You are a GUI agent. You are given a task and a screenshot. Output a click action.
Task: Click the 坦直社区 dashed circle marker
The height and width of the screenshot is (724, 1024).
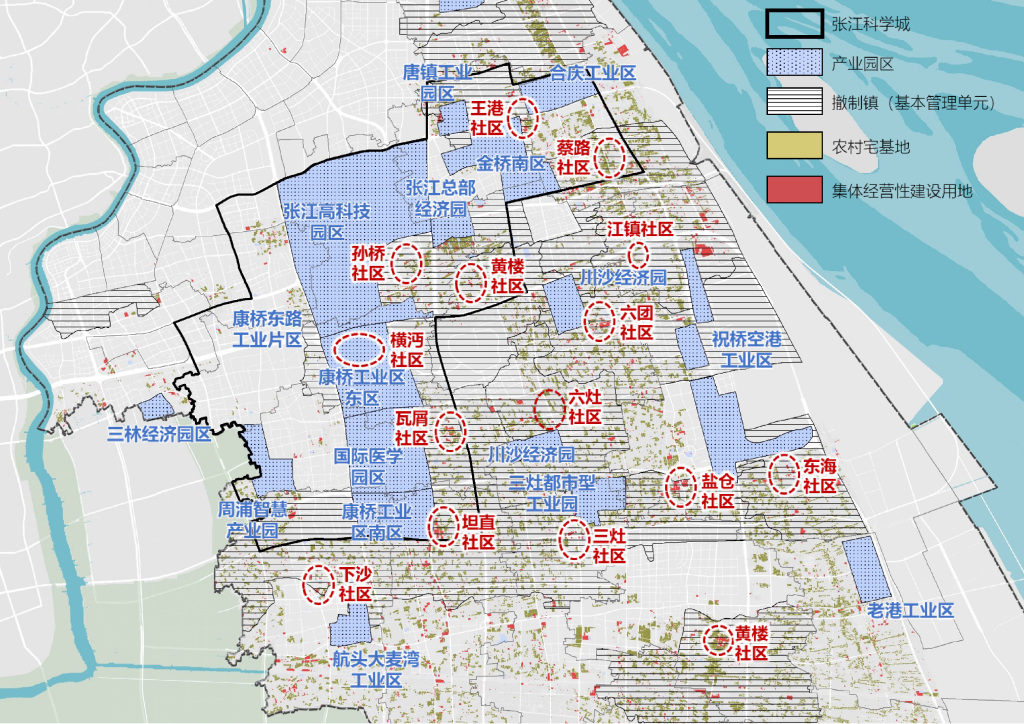(x=442, y=526)
